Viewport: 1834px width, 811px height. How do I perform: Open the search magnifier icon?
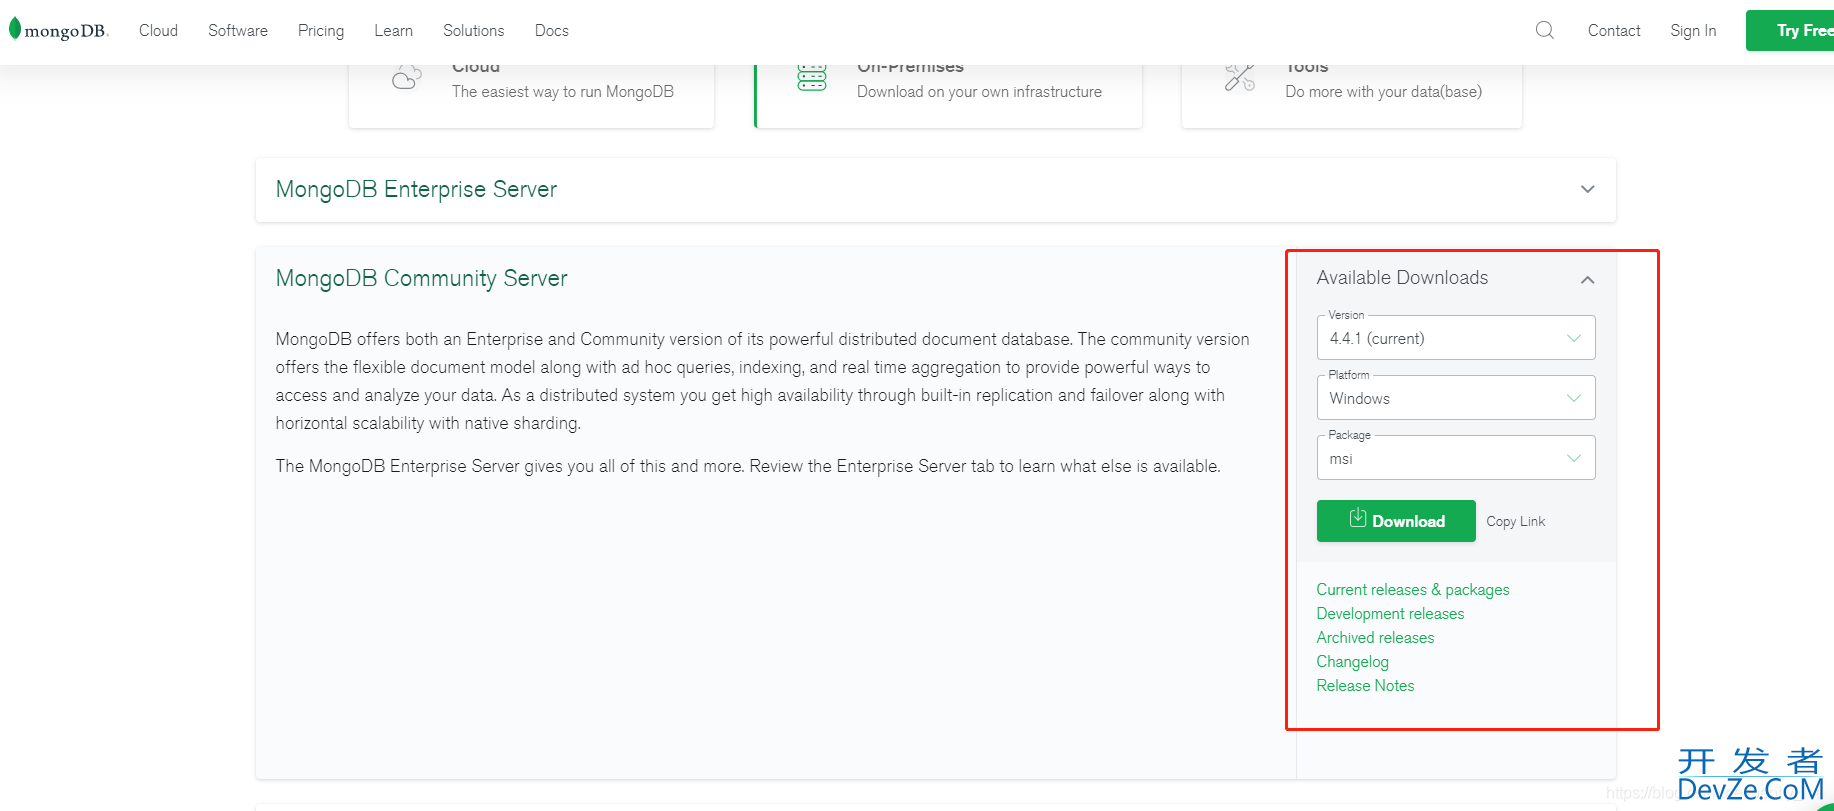pyautogui.click(x=1544, y=30)
